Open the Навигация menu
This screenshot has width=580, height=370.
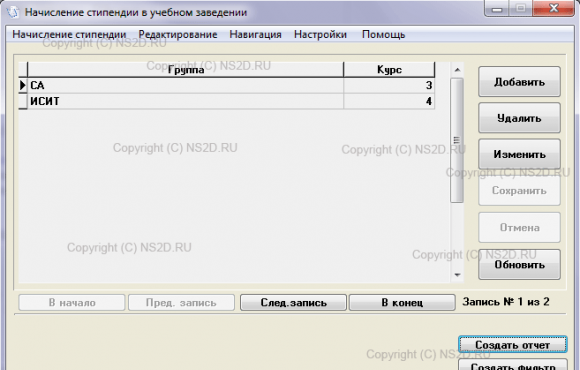[255, 34]
